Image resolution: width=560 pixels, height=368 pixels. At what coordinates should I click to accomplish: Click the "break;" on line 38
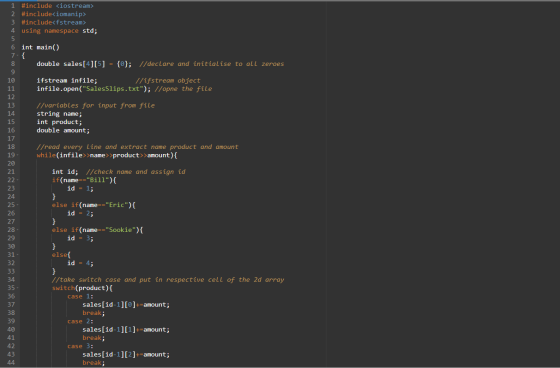pos(94,313)
